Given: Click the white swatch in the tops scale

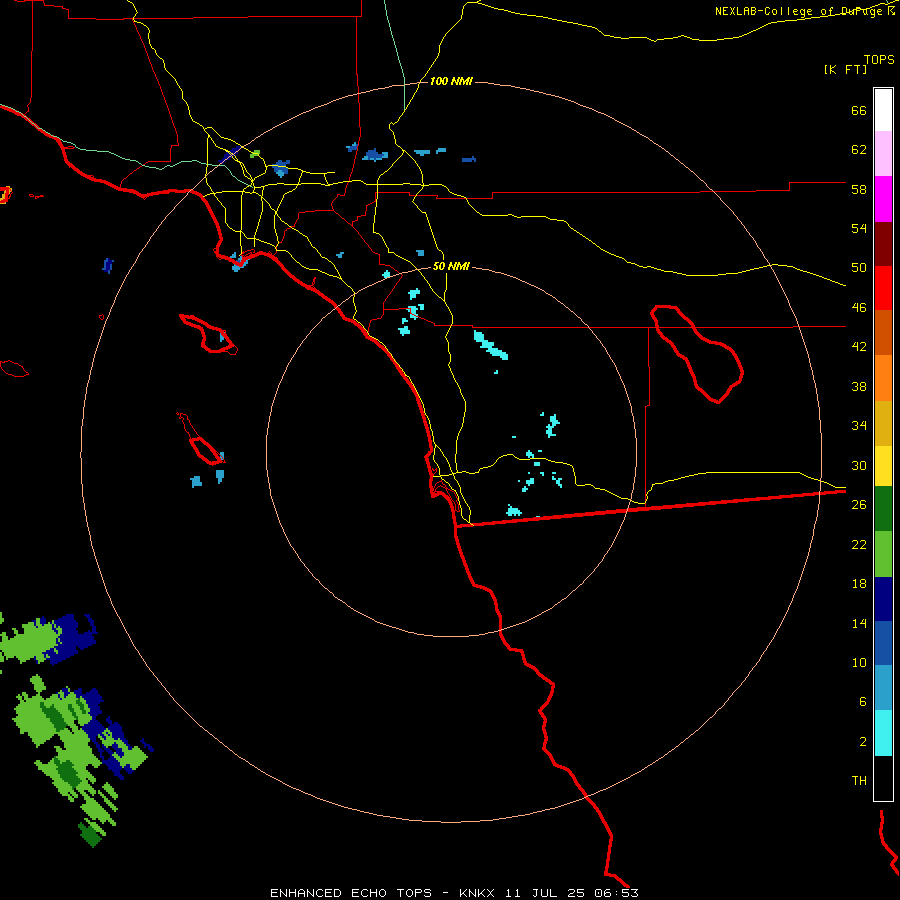Looking at the screenshot, I should (x=883, y=110).
